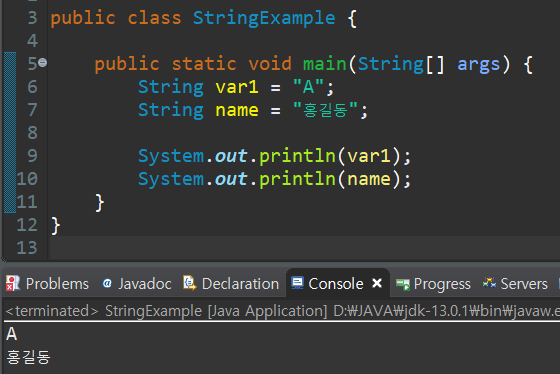Click the args parameter on line 5
Image resolution: width=560 pixels, height=374 pixels.
coord(479,65)
